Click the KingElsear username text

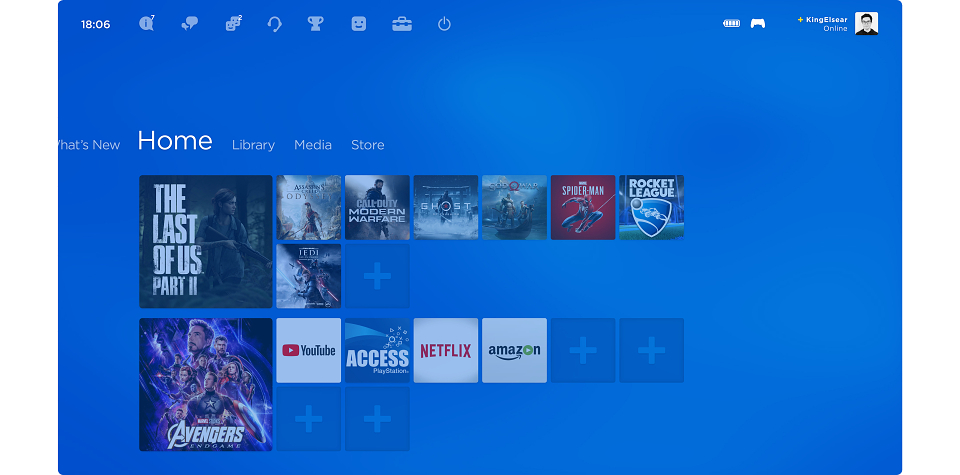(827, 20)
